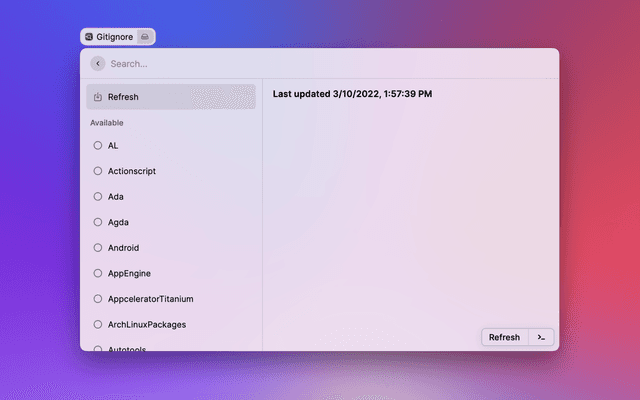The width and height of the screenshot is (640, 400).
Task: Choose the ArchLinuxPackages list entry
Action: coord(146,324)
